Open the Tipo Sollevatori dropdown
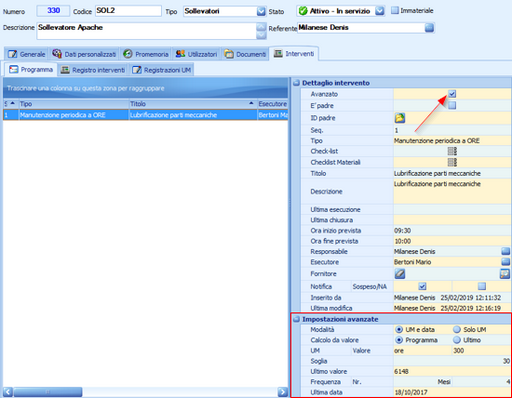This screenshot has height=398, width=512. [261, 11]
